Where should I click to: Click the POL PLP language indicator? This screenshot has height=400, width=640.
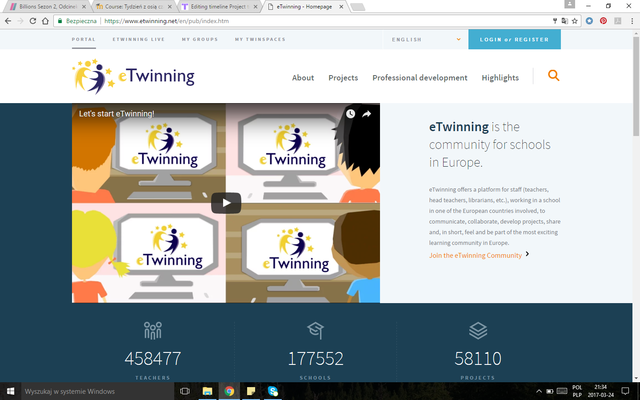[x=577, y=391]
